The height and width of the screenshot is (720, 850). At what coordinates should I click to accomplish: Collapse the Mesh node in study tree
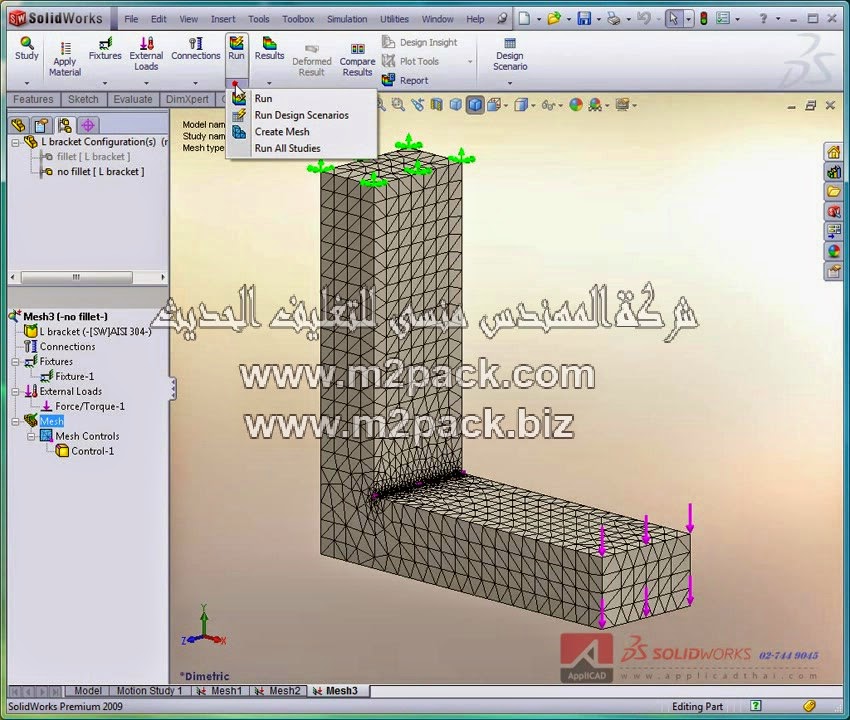(15, 421)
